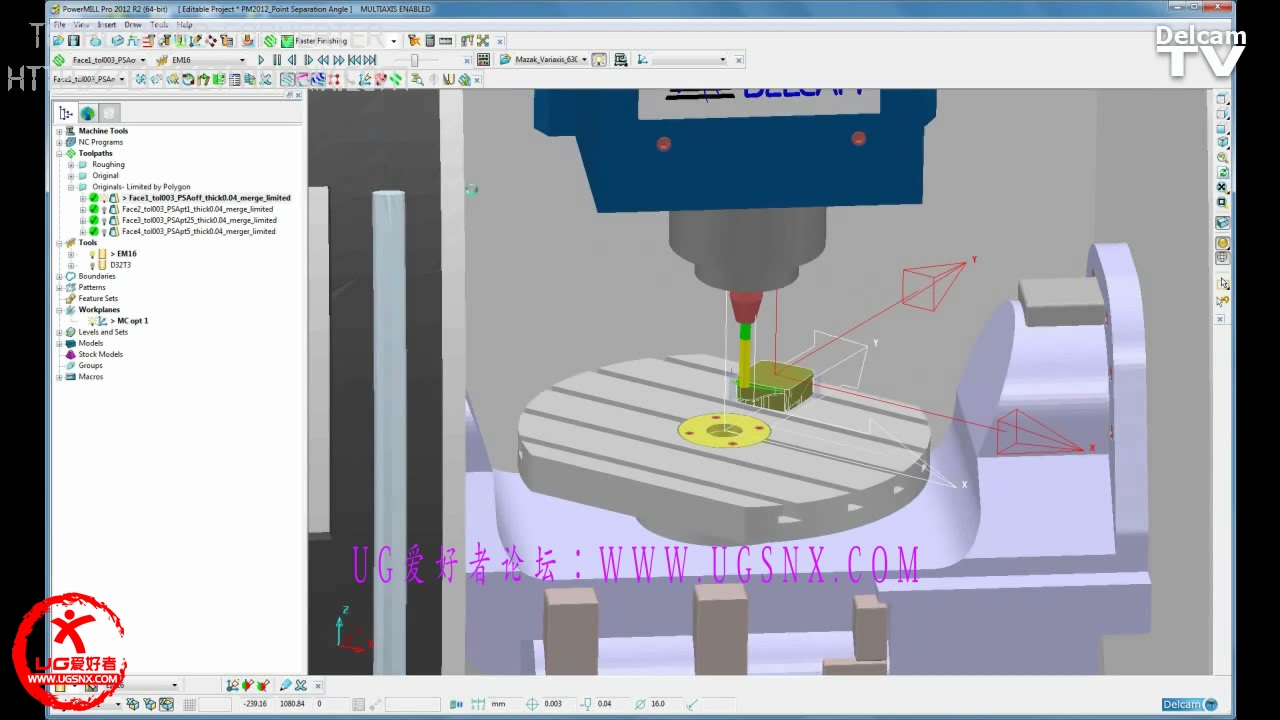
Task: Pause the toolpath simulation
Action: coord(277,60)
